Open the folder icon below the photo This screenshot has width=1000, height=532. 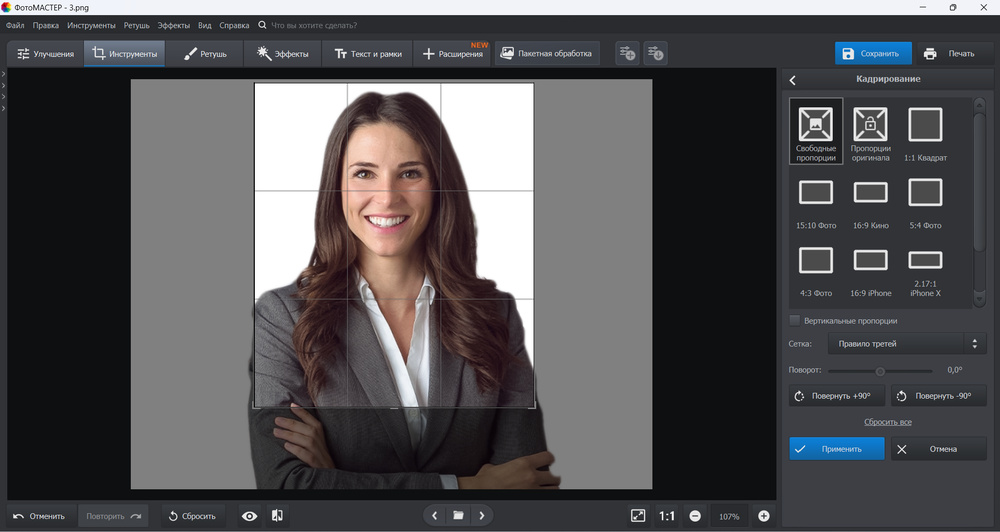[458, 516]
